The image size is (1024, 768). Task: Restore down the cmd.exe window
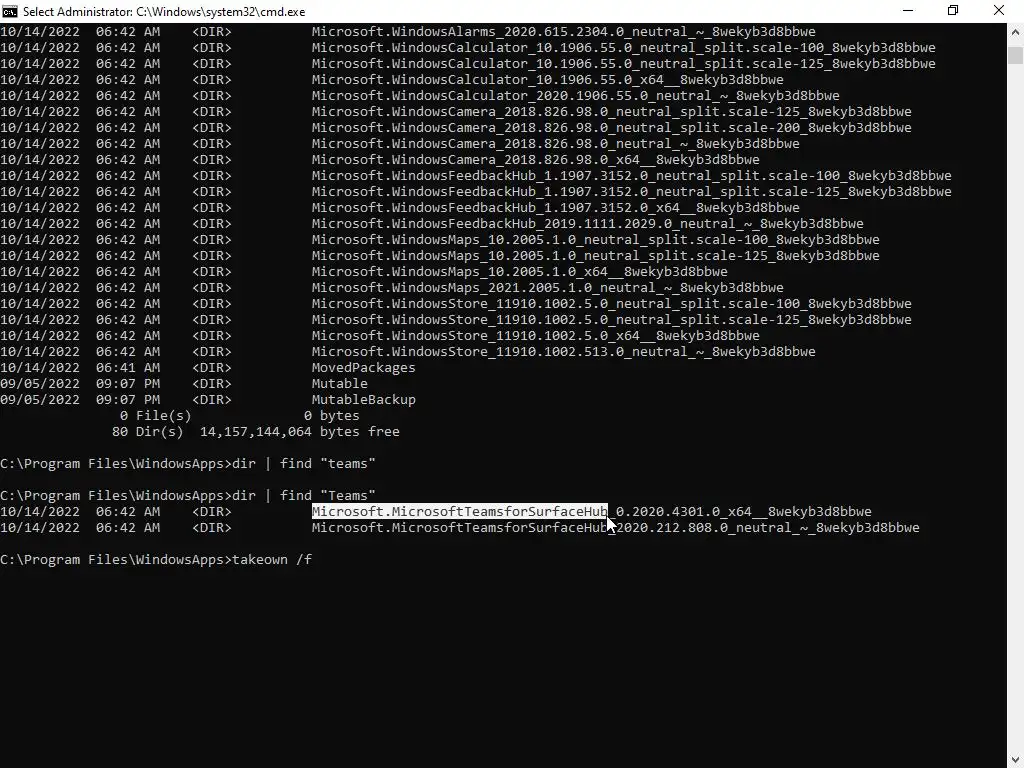click(953, 11)
